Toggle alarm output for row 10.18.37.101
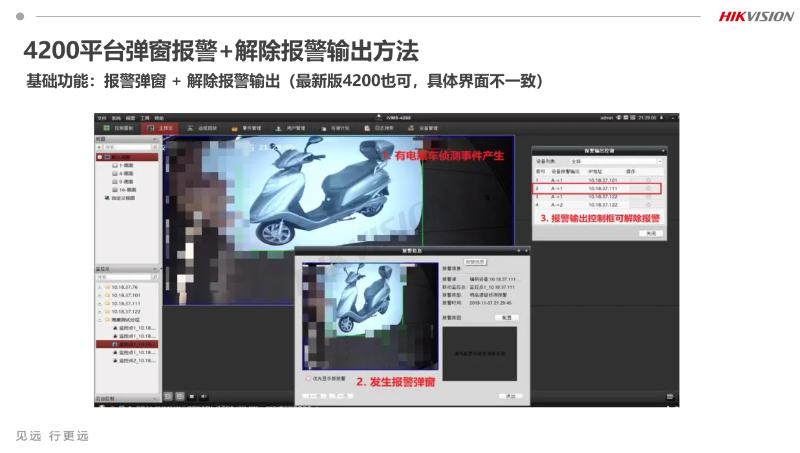 tap(648, 180)
